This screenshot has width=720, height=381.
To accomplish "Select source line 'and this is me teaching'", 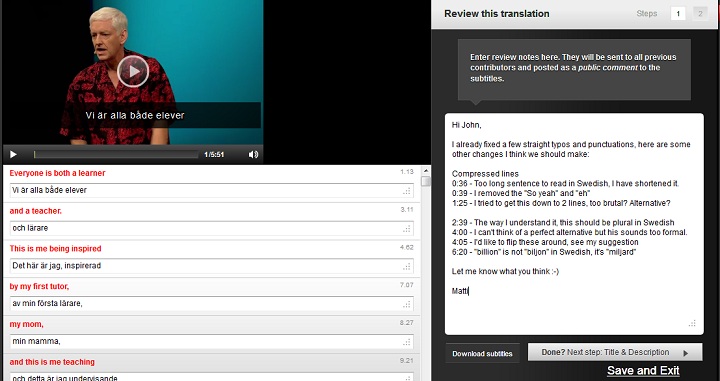I will 52,362.
